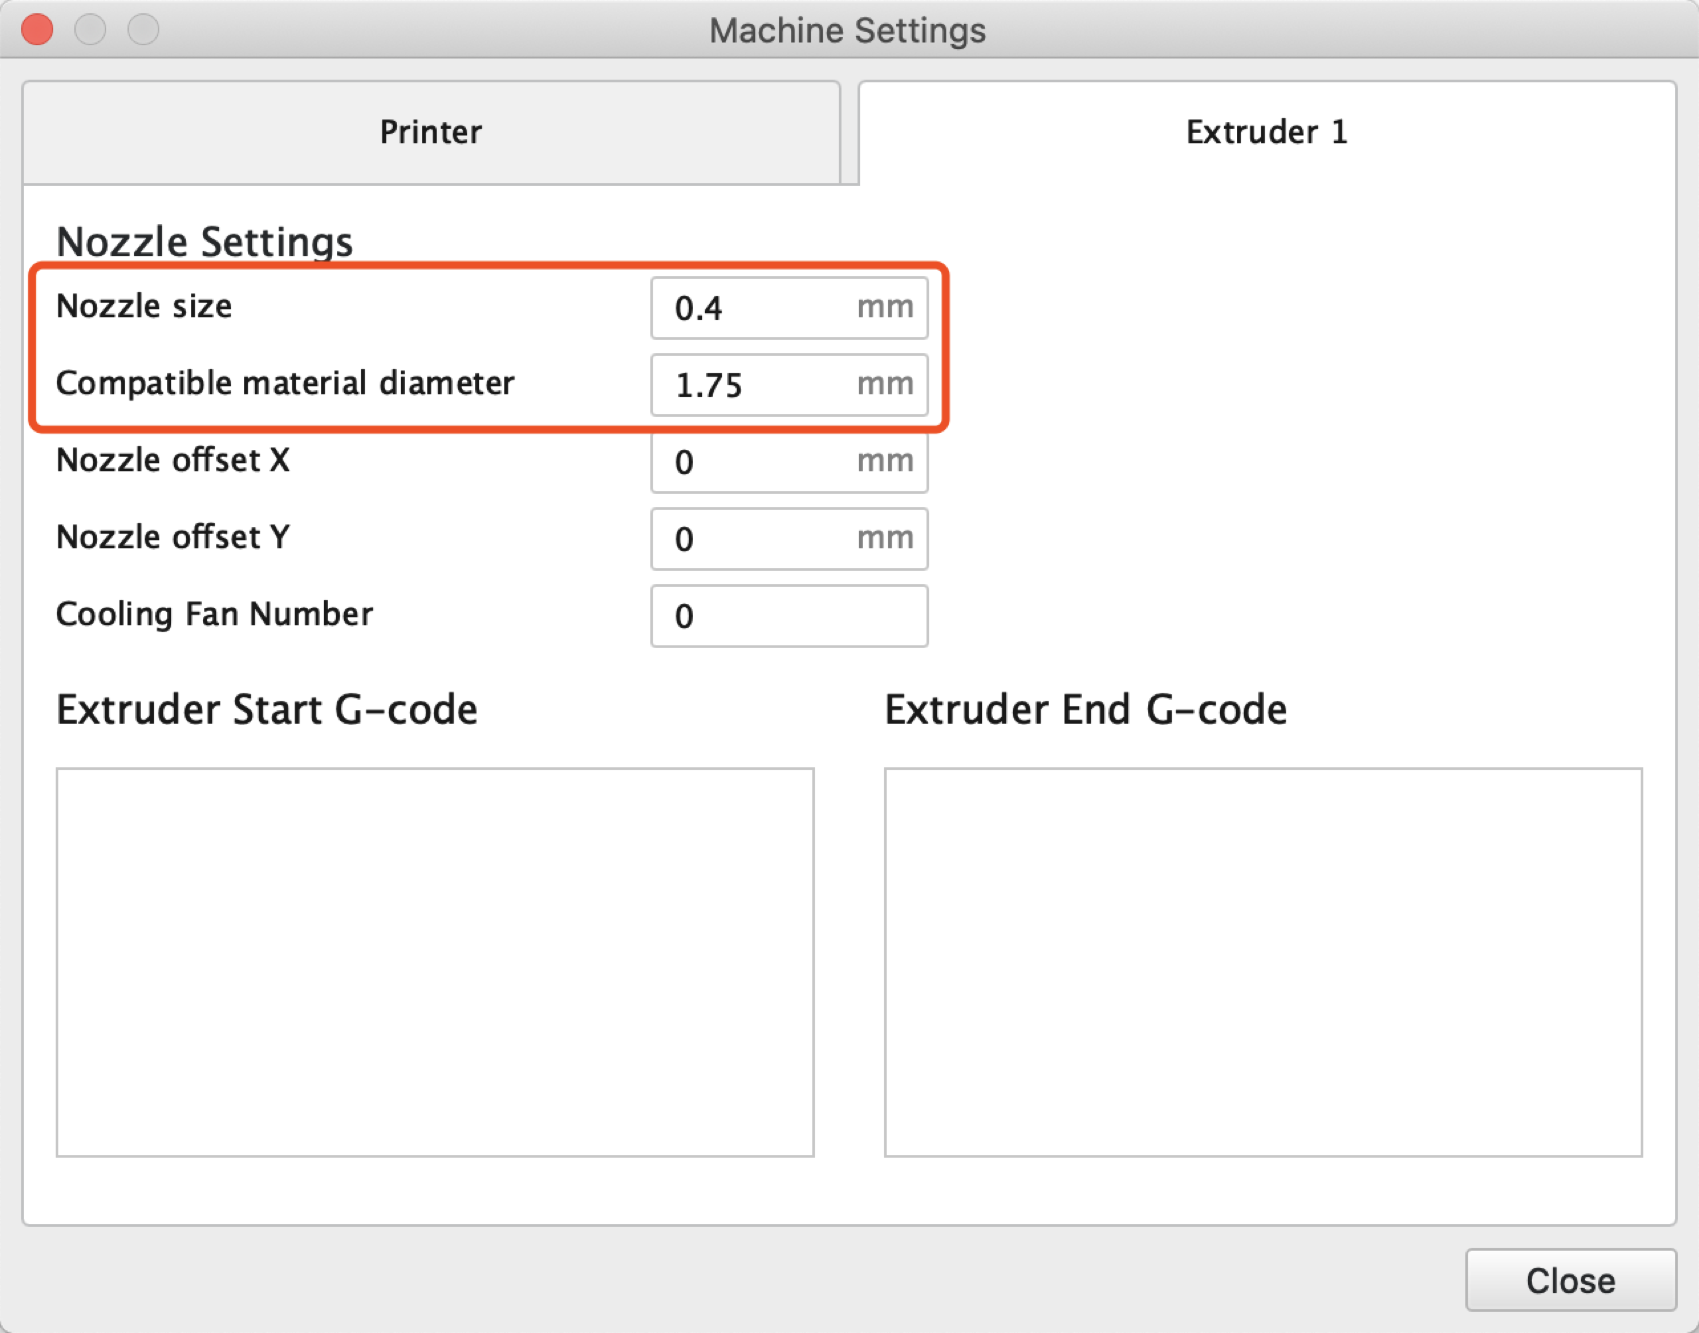The image size is (1699, 1333).
Task: Select the Extruder 1 tab
Action: click(1267, 132)
